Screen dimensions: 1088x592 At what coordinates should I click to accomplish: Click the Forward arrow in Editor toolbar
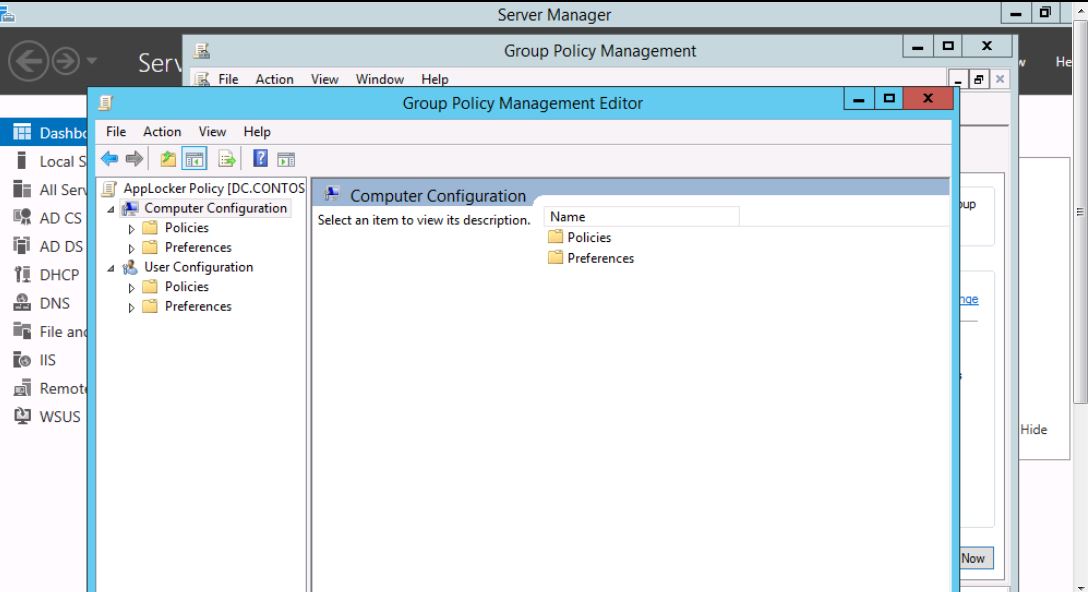point(135,159)
